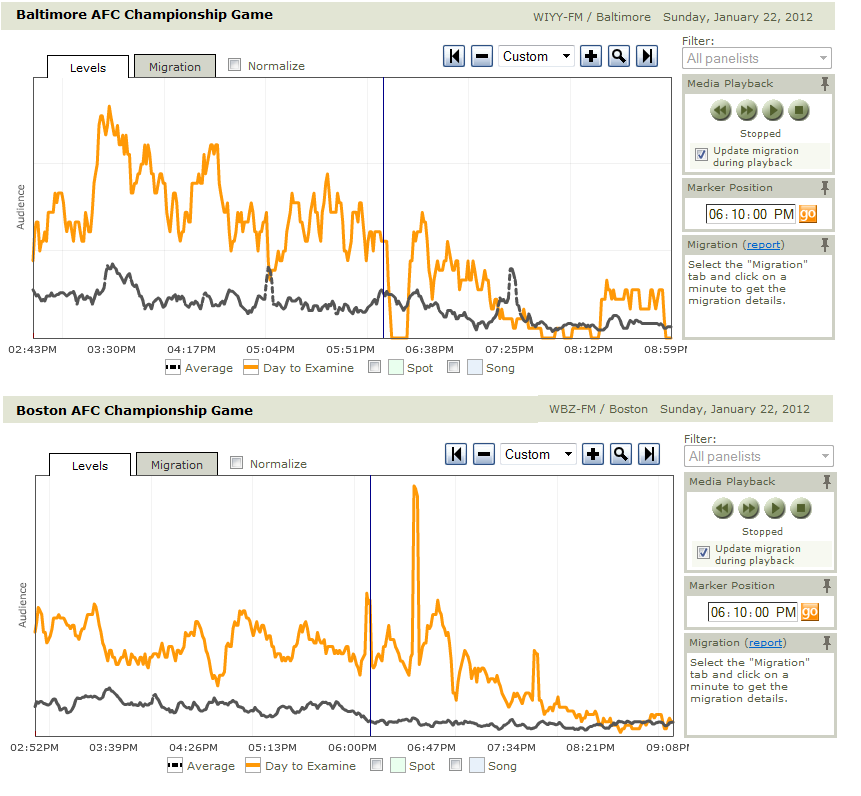Screen dimensions: 861x796
Task: Jump to start in Boston chart toolbar
Action: click(457, 455)
